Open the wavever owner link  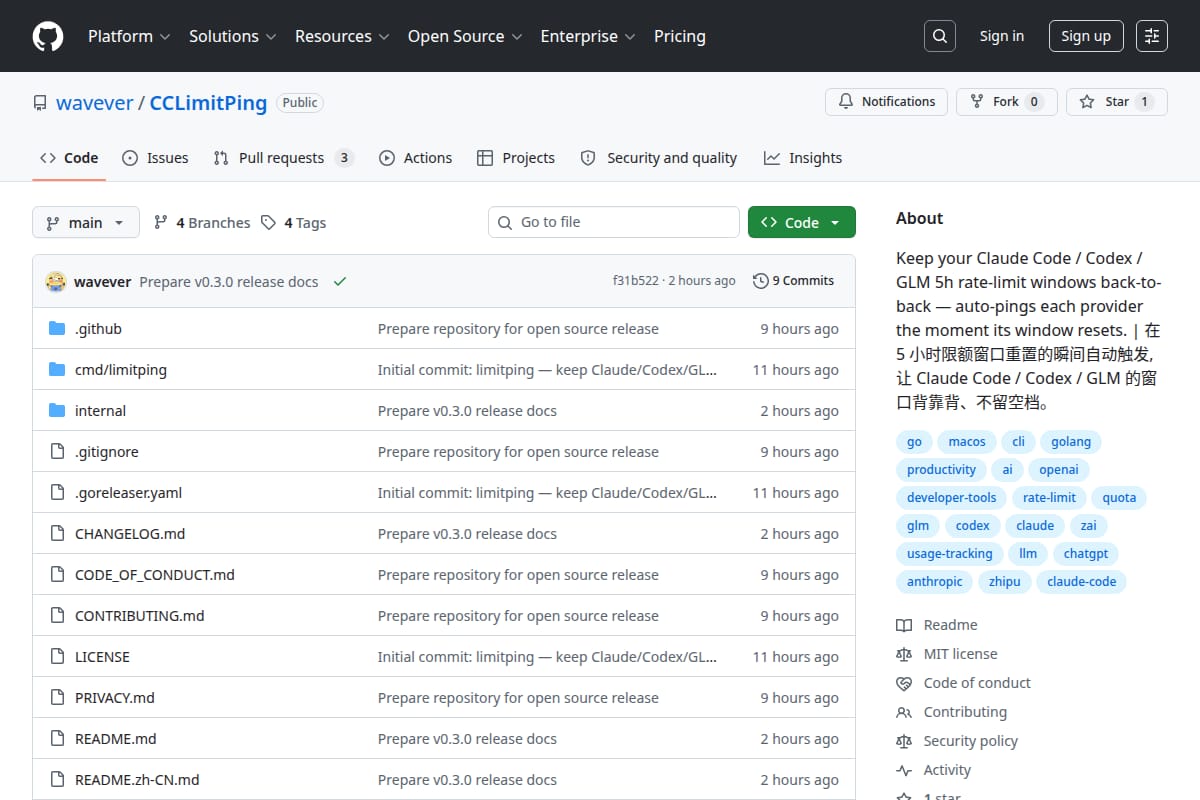click(95, 103)
